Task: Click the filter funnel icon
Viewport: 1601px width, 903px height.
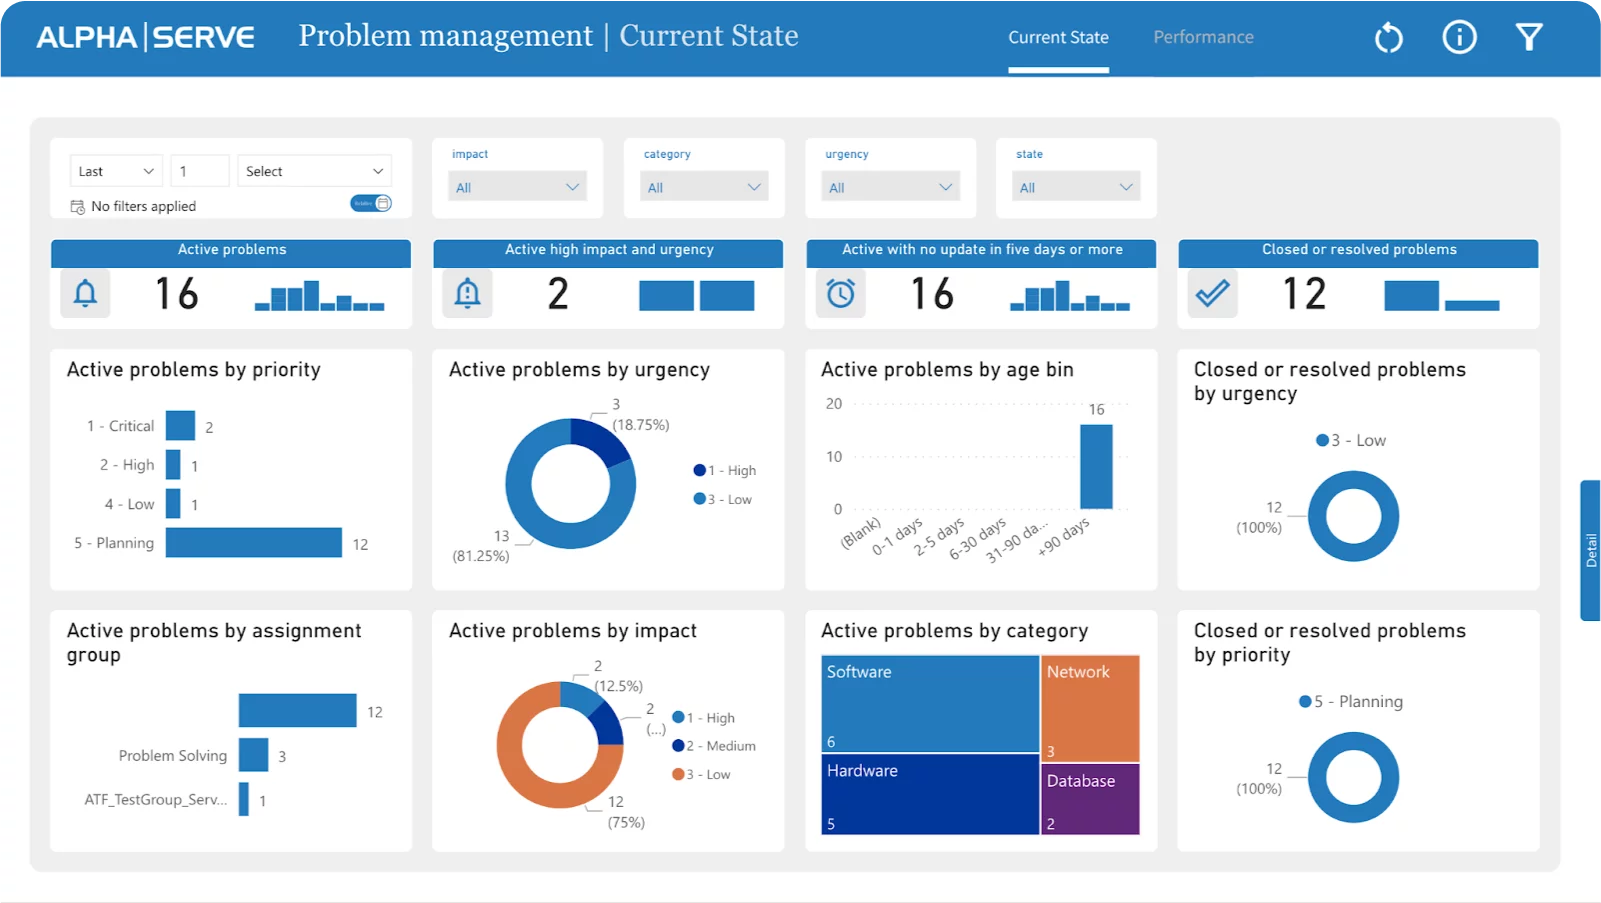Action: 1529,38
